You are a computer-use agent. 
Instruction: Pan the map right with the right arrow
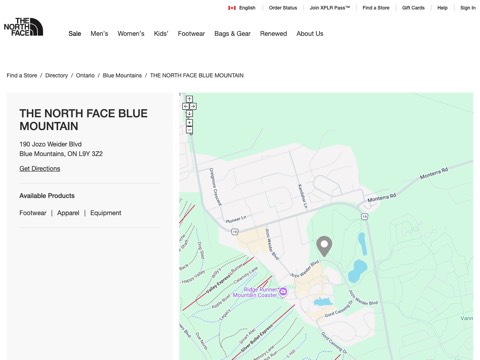coord(193,106)
